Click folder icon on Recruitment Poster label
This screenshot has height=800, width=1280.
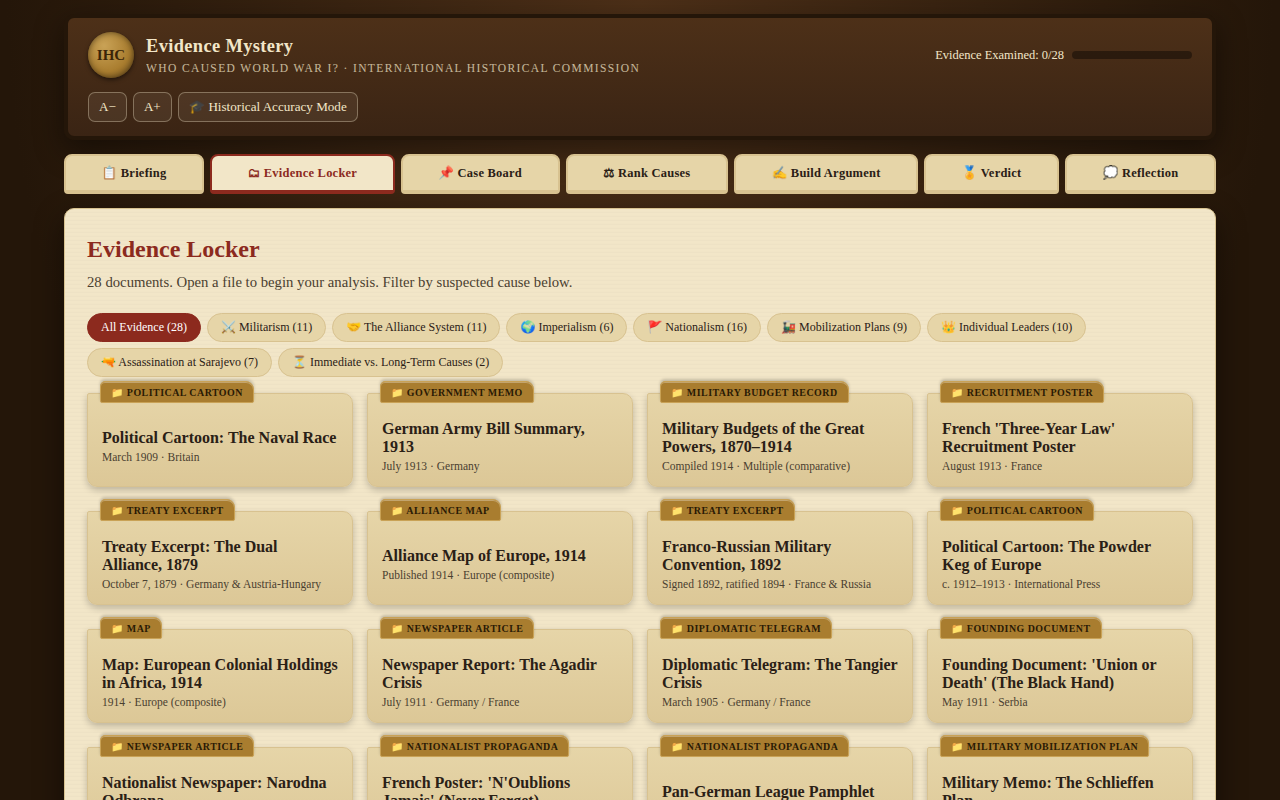pos(957,393)
